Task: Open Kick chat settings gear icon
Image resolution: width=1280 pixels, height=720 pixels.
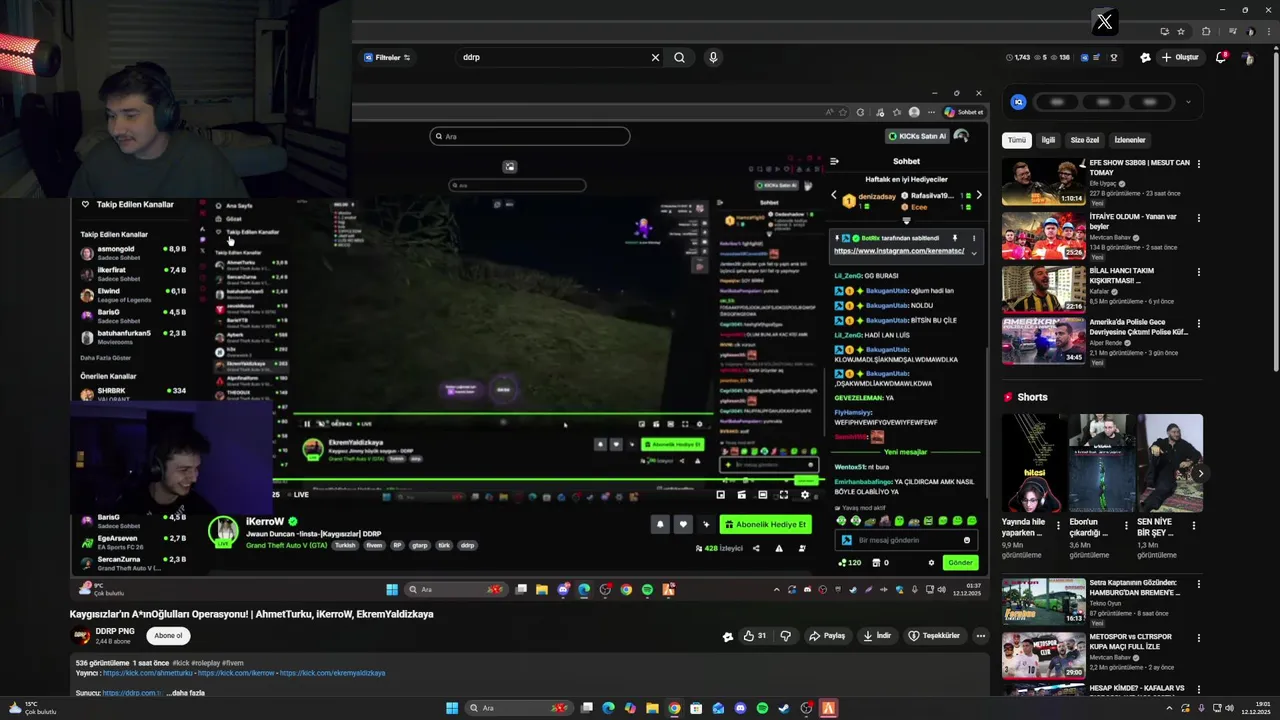Action: point(931,562)
